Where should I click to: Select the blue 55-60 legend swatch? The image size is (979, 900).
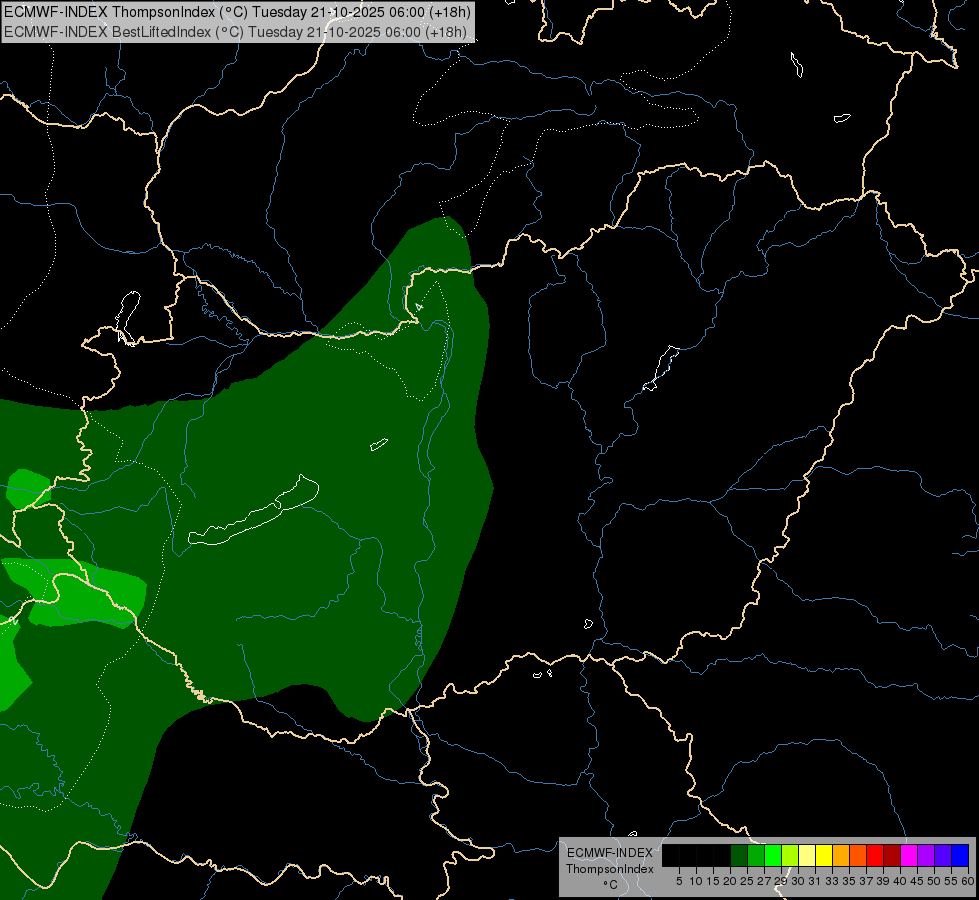coord(960,855)
